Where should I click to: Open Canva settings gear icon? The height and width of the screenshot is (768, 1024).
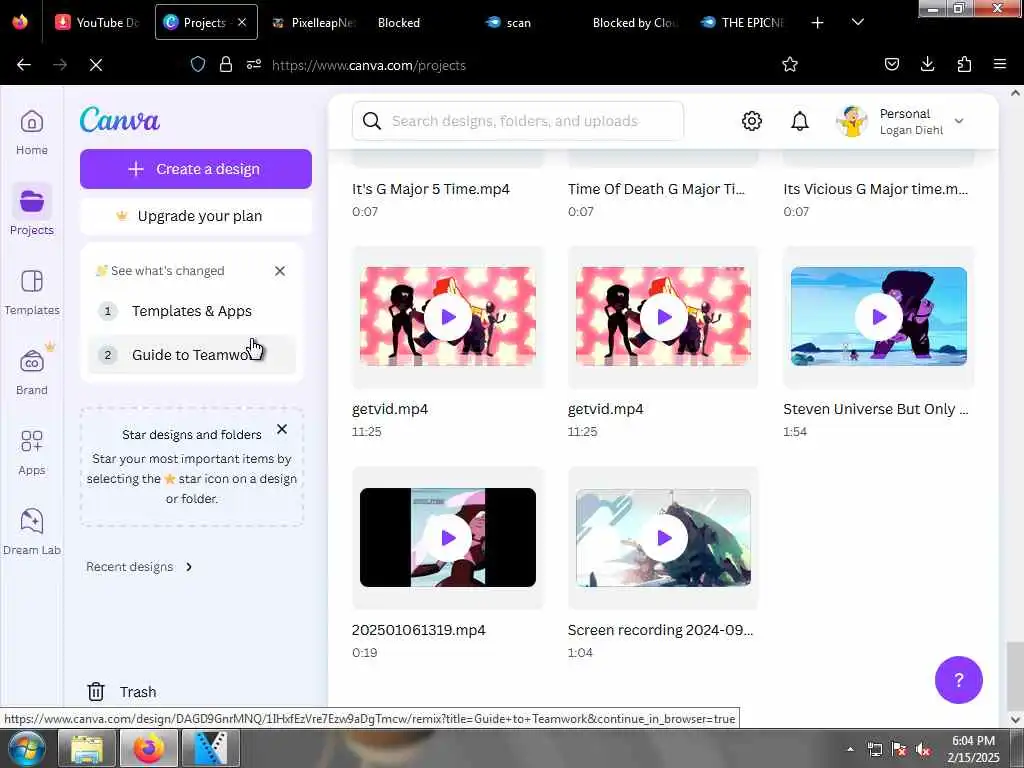click(752, 121)
